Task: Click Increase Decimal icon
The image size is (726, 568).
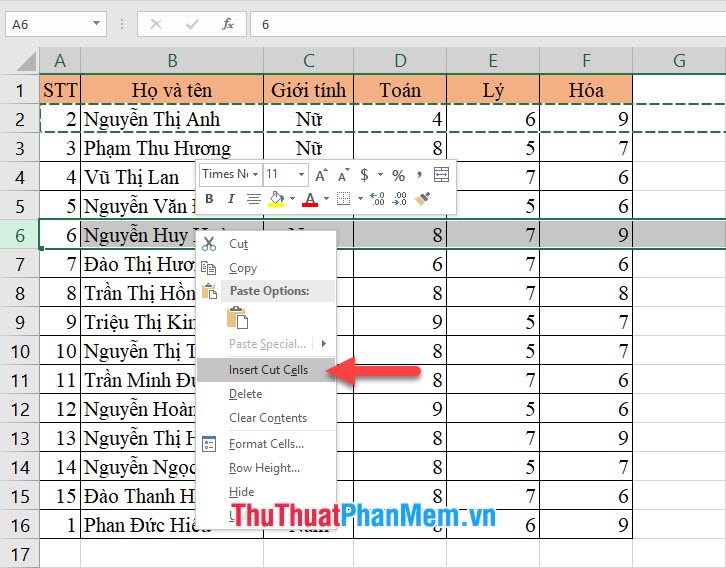Action: point(377,199)
